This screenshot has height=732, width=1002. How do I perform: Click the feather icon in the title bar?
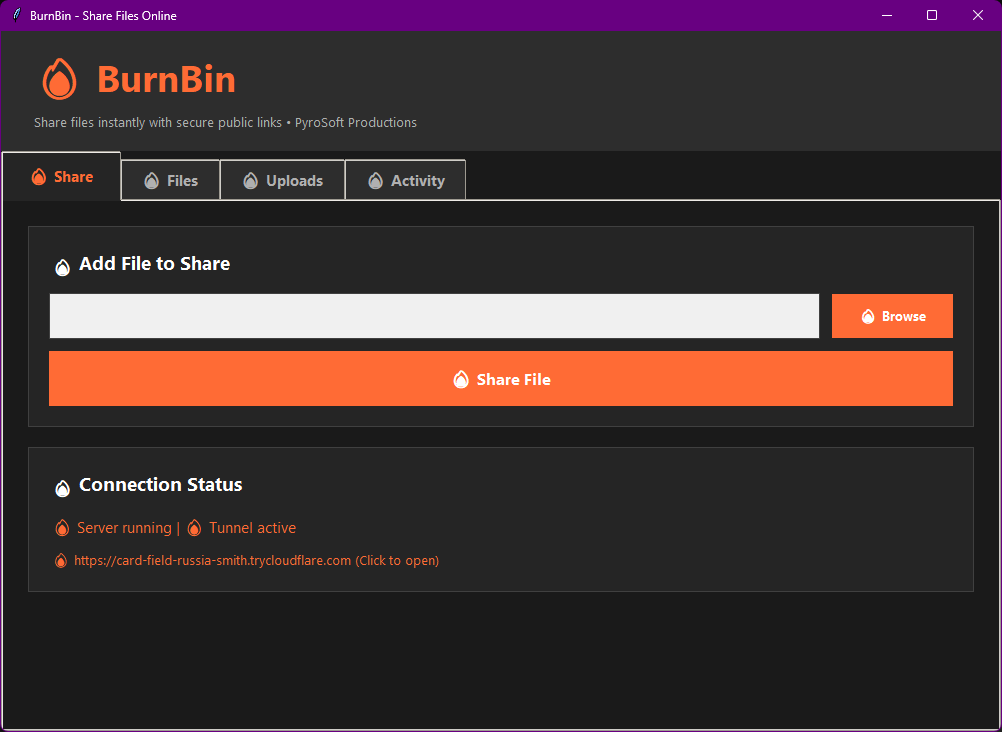(x=17, y=15)
